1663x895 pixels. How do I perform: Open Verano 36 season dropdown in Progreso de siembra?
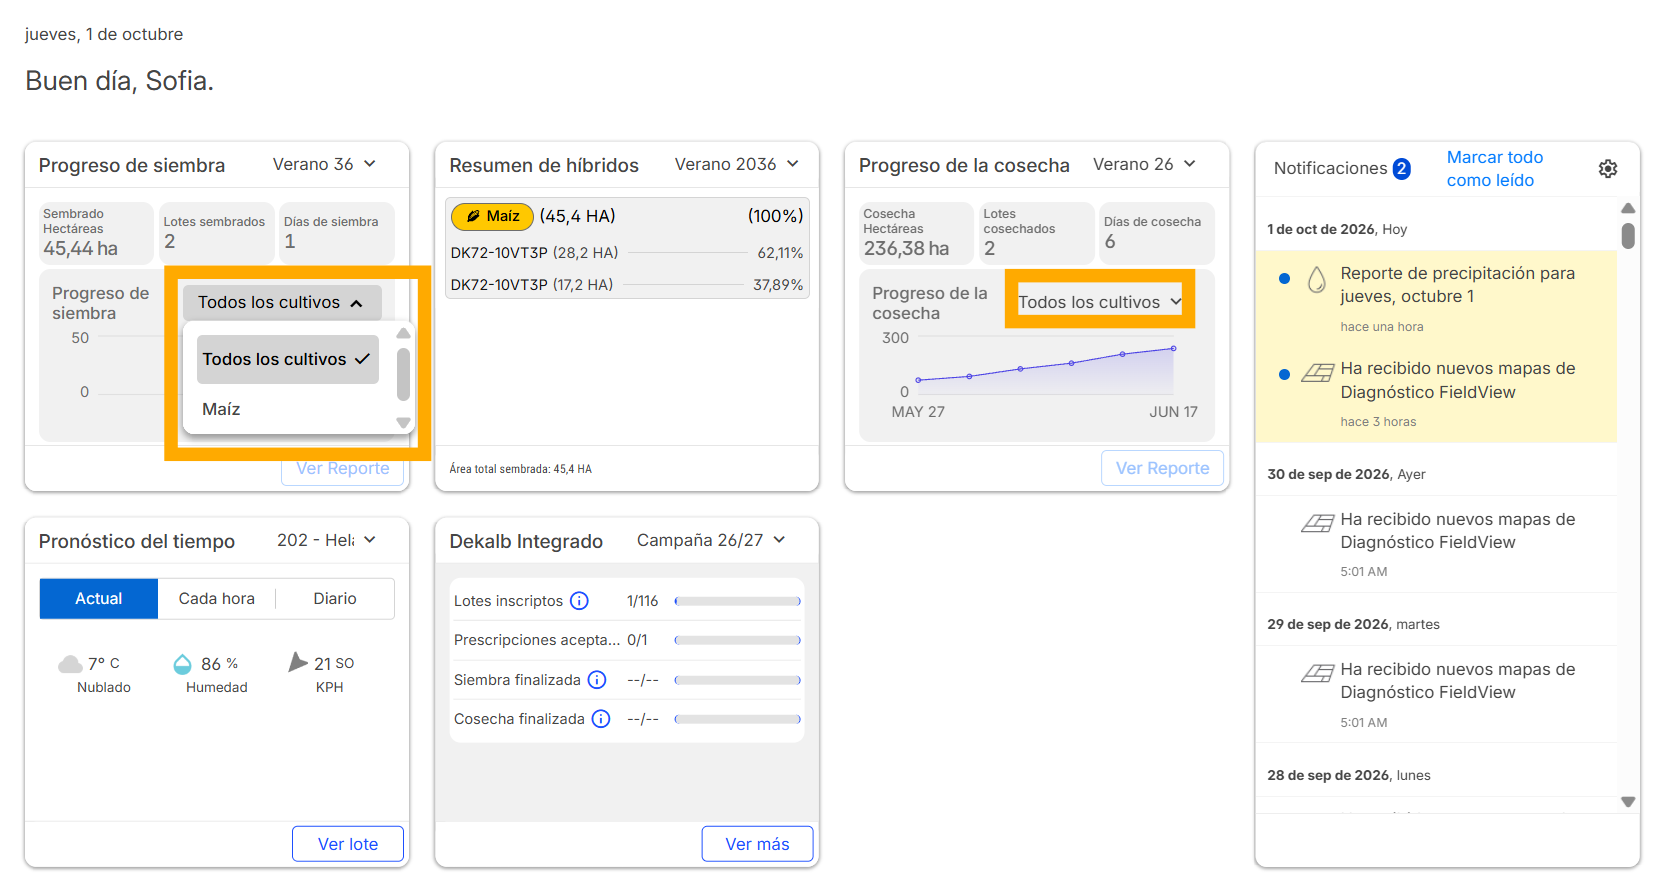324,164
